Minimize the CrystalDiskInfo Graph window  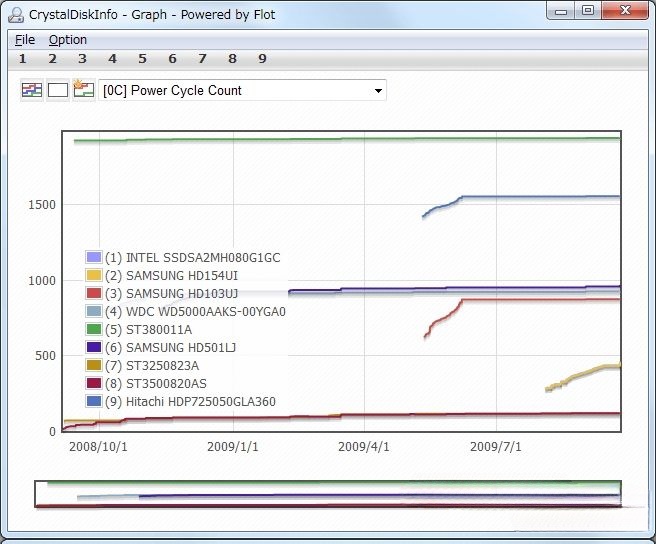(561, 11)
